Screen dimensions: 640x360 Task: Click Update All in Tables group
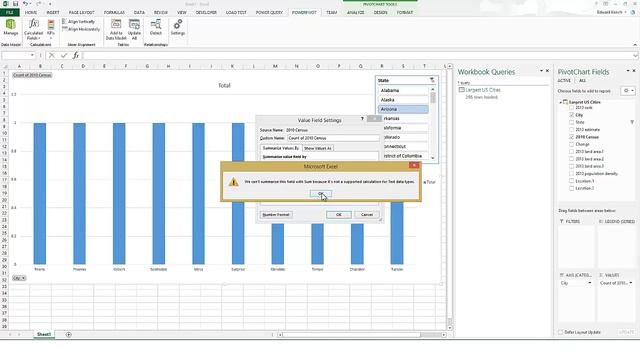pyautogui.click(x=134, y=29)
